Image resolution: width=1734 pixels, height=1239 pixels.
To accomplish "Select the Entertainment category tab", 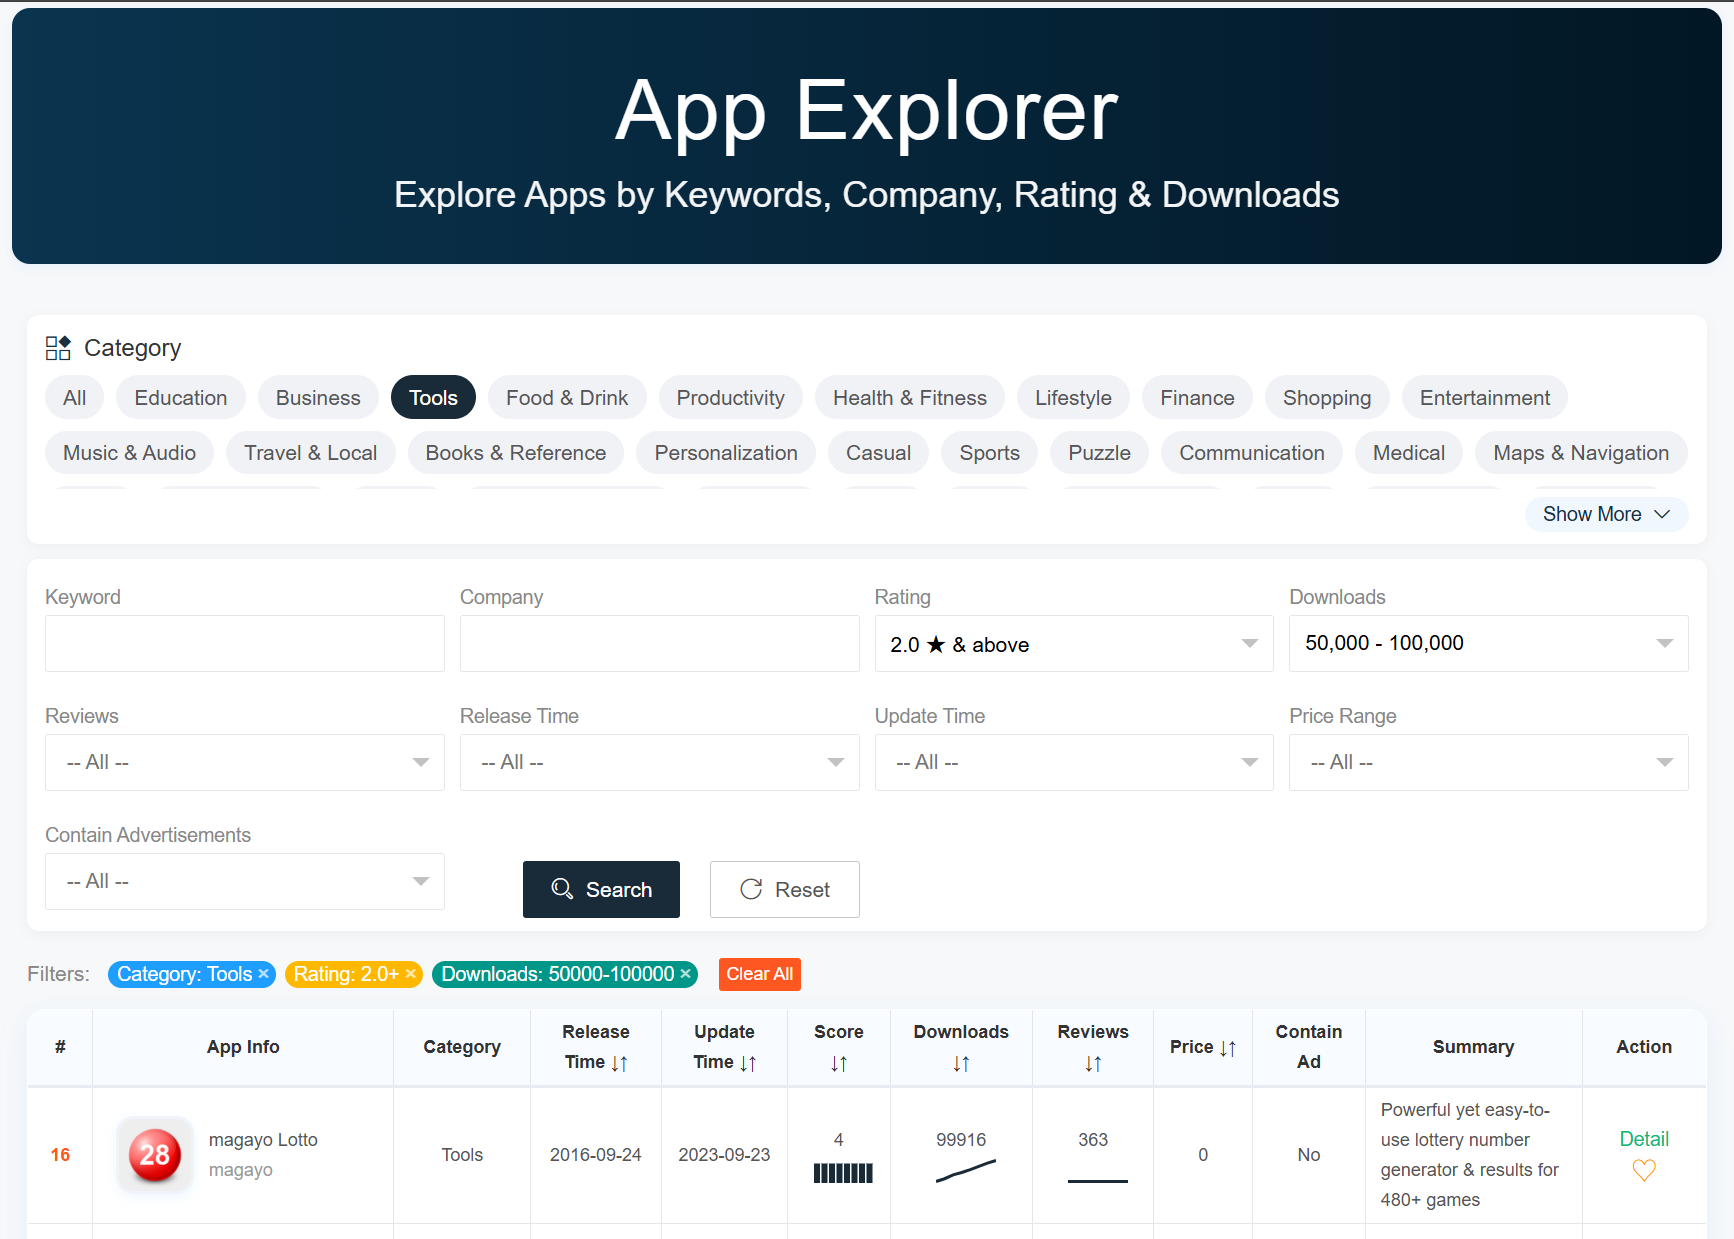I will [x=1484, y=397].
